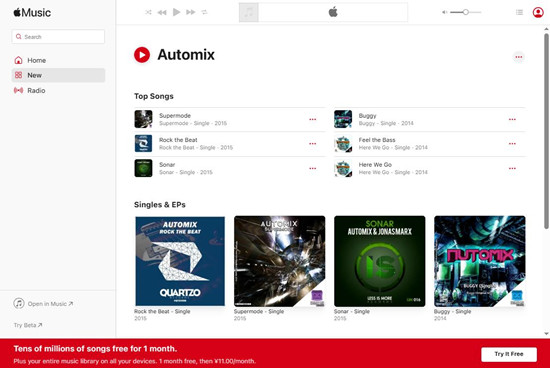Image resolution: width=550 pixels, height=368 pixels.
Task: Play Automix with the red play button
Action: click(142, 55)
